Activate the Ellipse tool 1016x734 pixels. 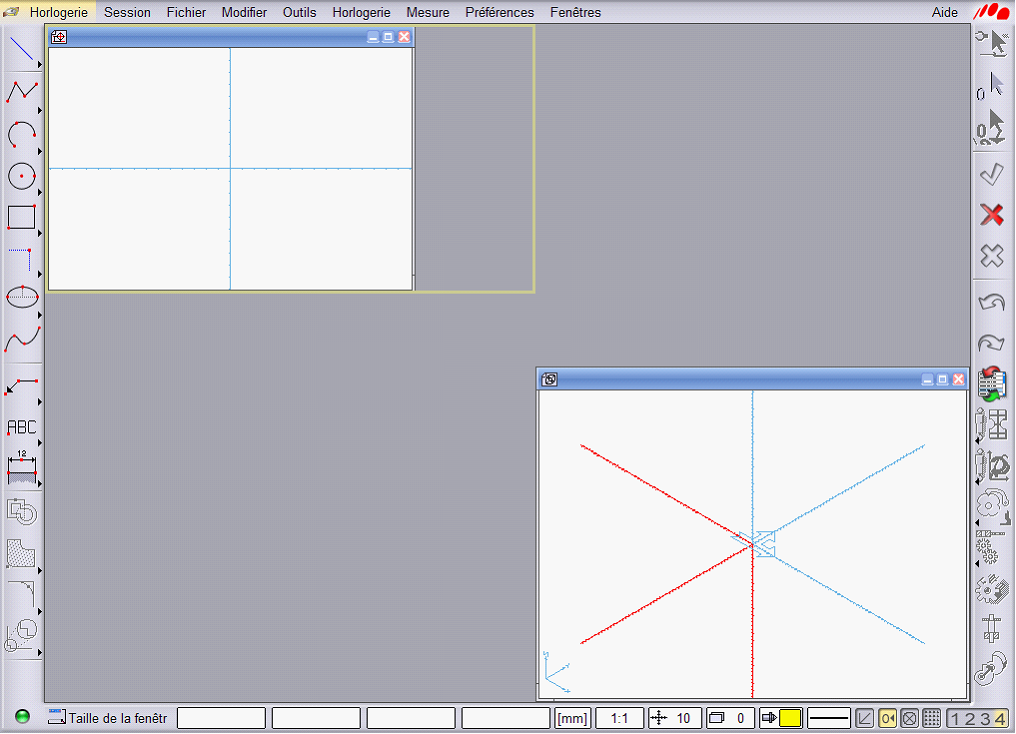click(x=22, y=296)
